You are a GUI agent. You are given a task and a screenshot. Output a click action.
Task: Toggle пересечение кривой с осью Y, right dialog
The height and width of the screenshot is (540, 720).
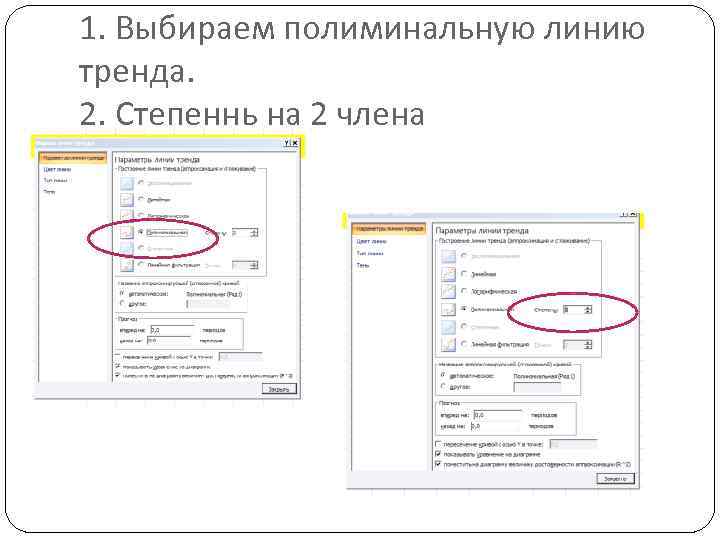(x=438, y=444)
